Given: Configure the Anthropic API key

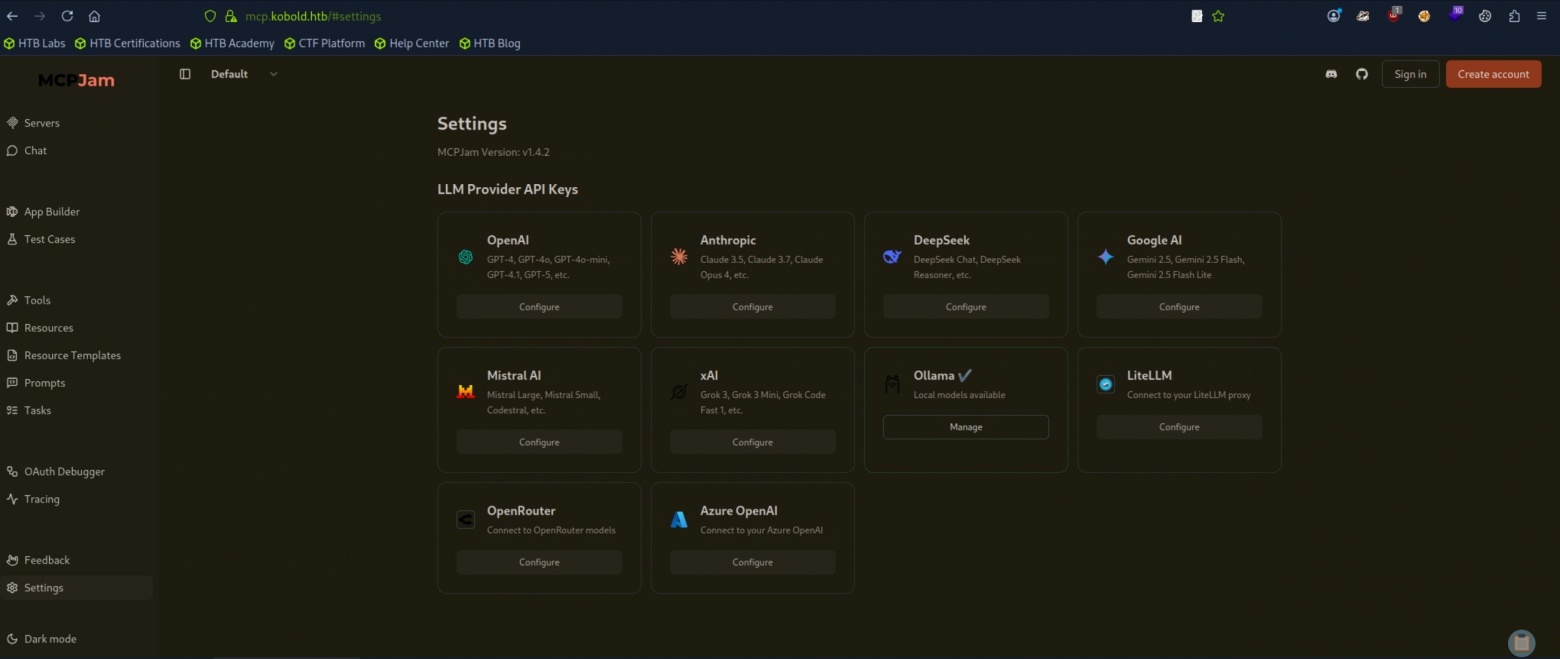Looking at the screenshot, I should (752, 306).
